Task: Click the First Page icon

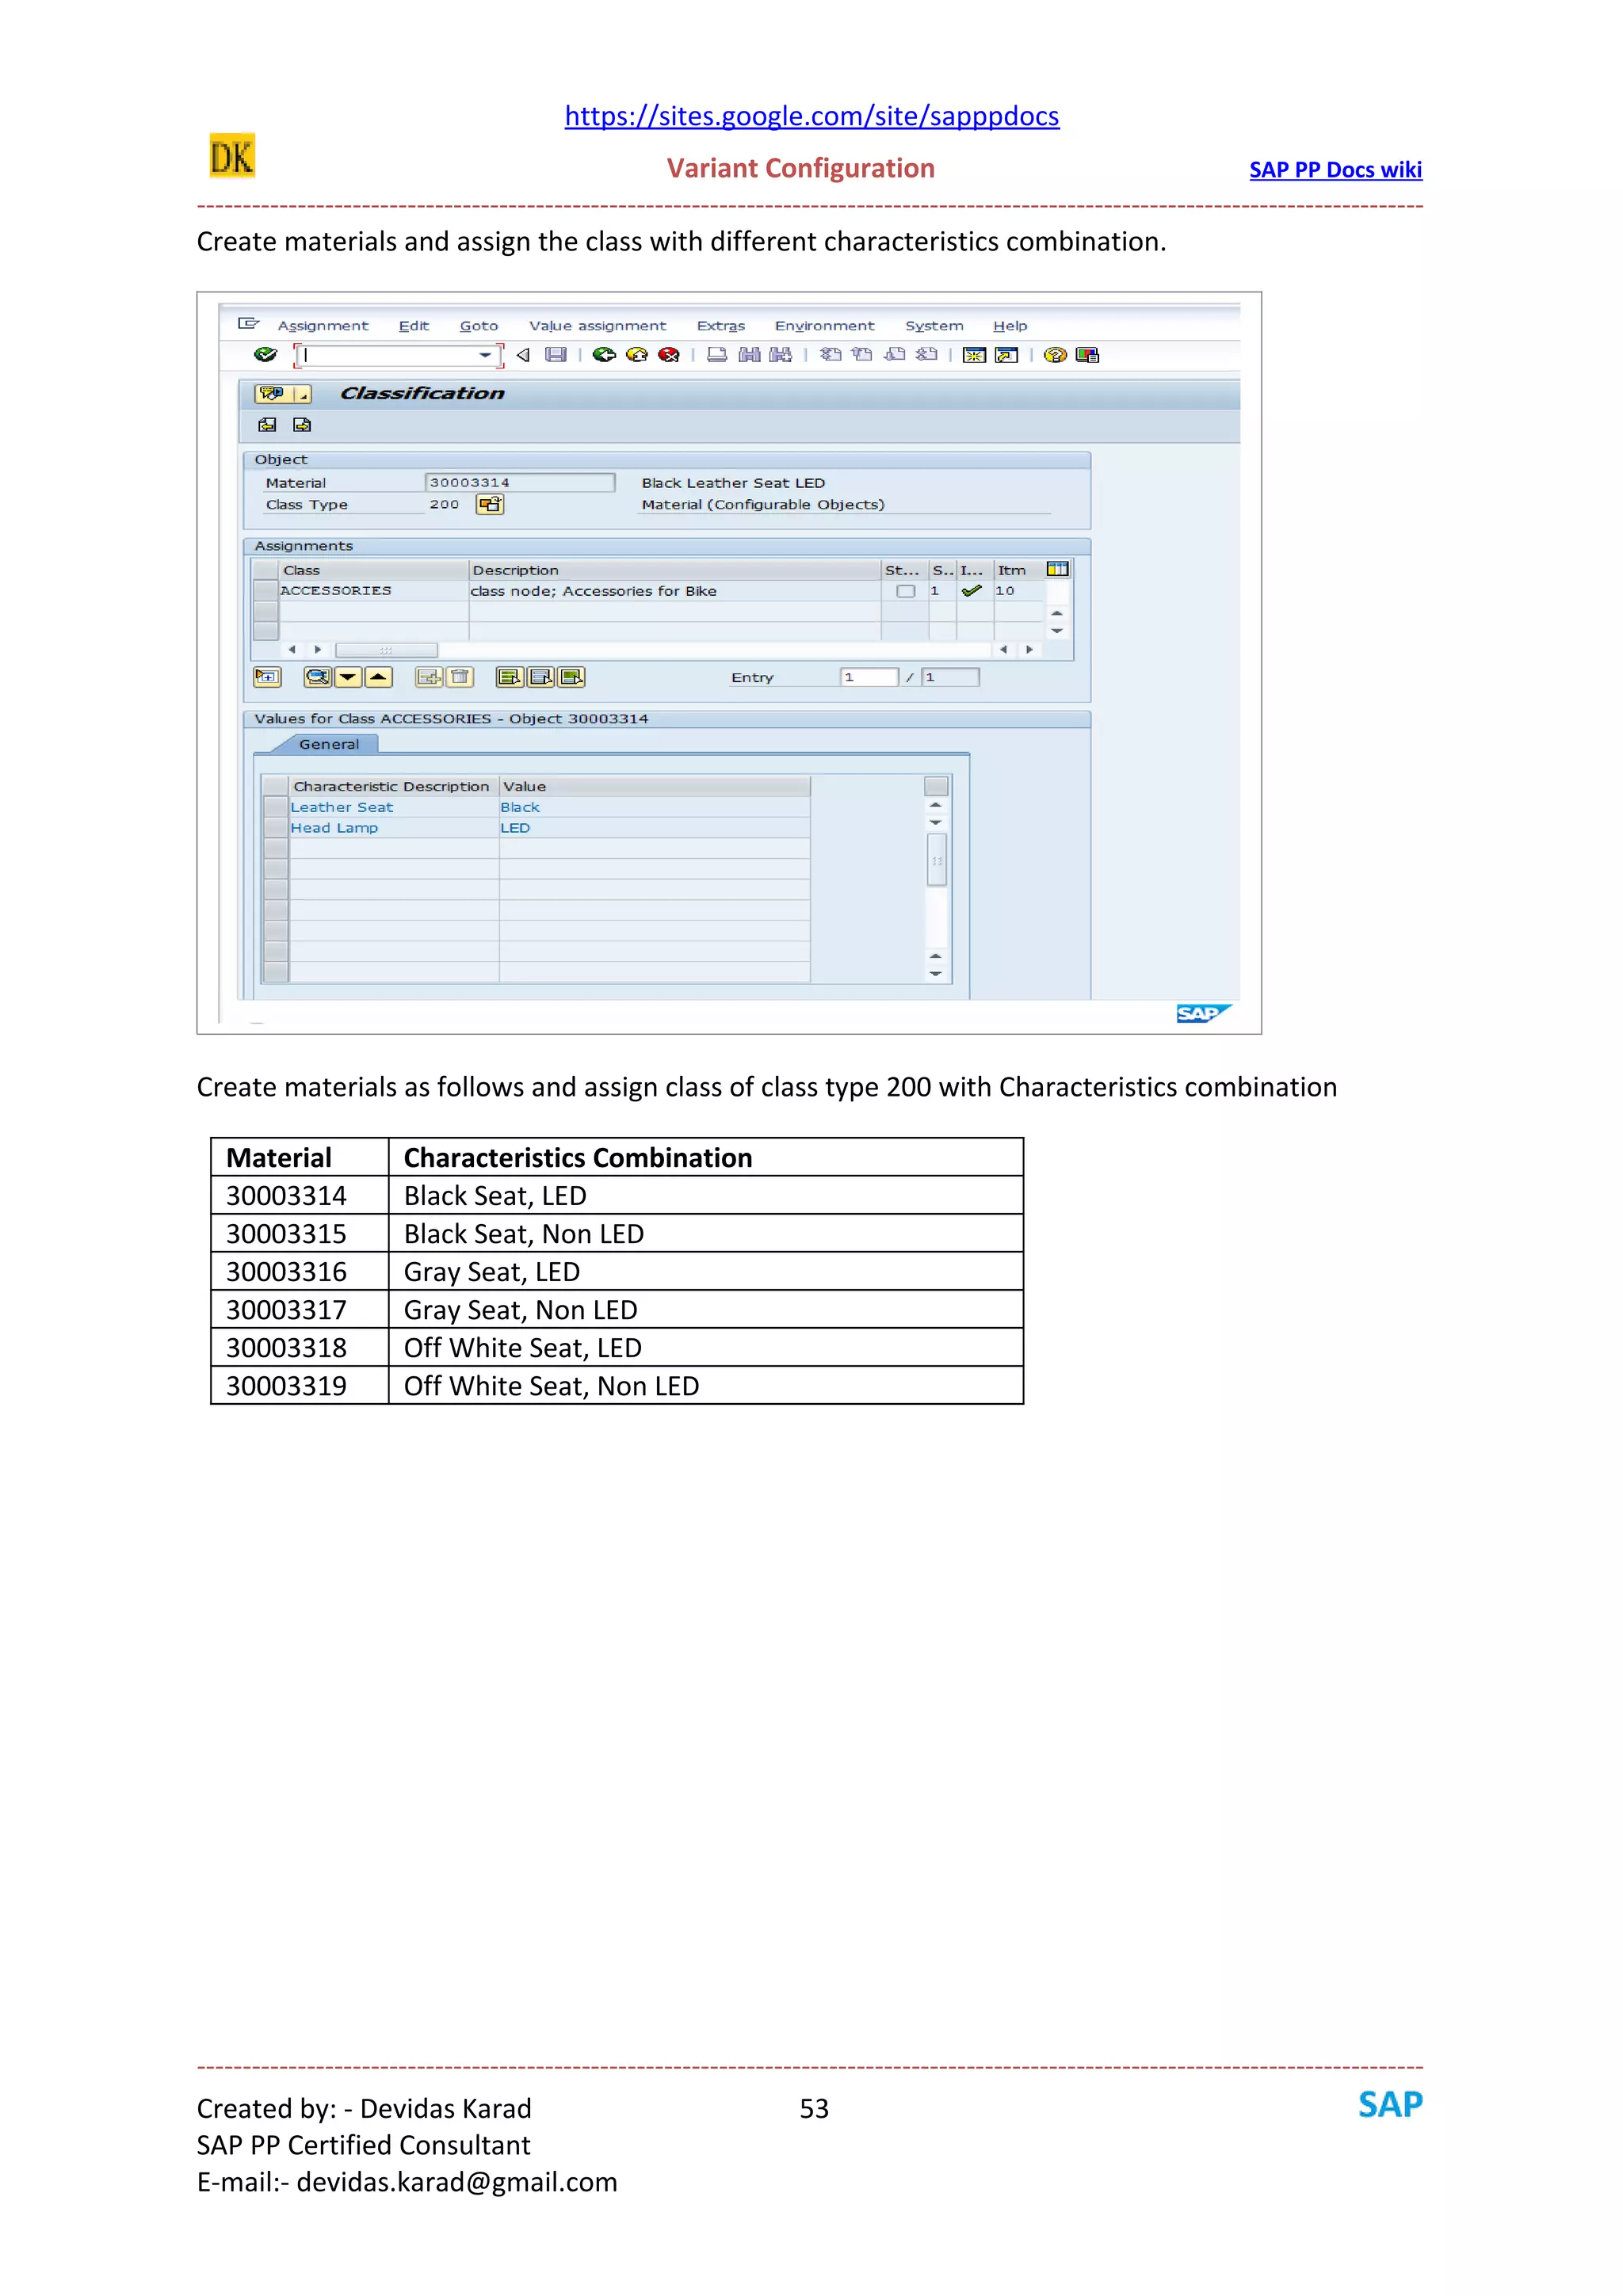Action: 830,355
